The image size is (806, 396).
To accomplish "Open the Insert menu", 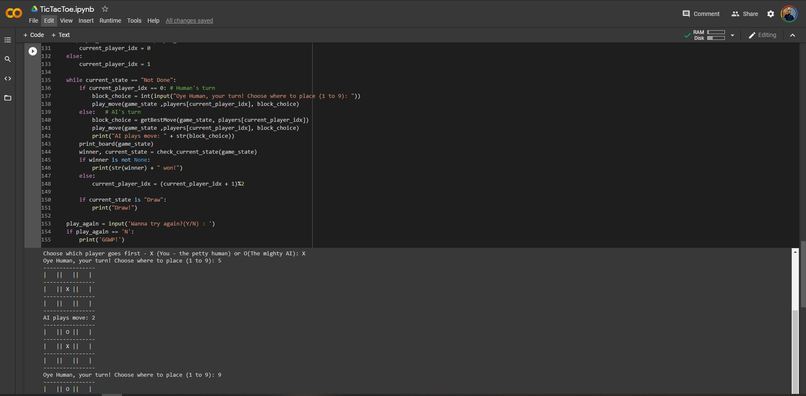I will (86, 21).
